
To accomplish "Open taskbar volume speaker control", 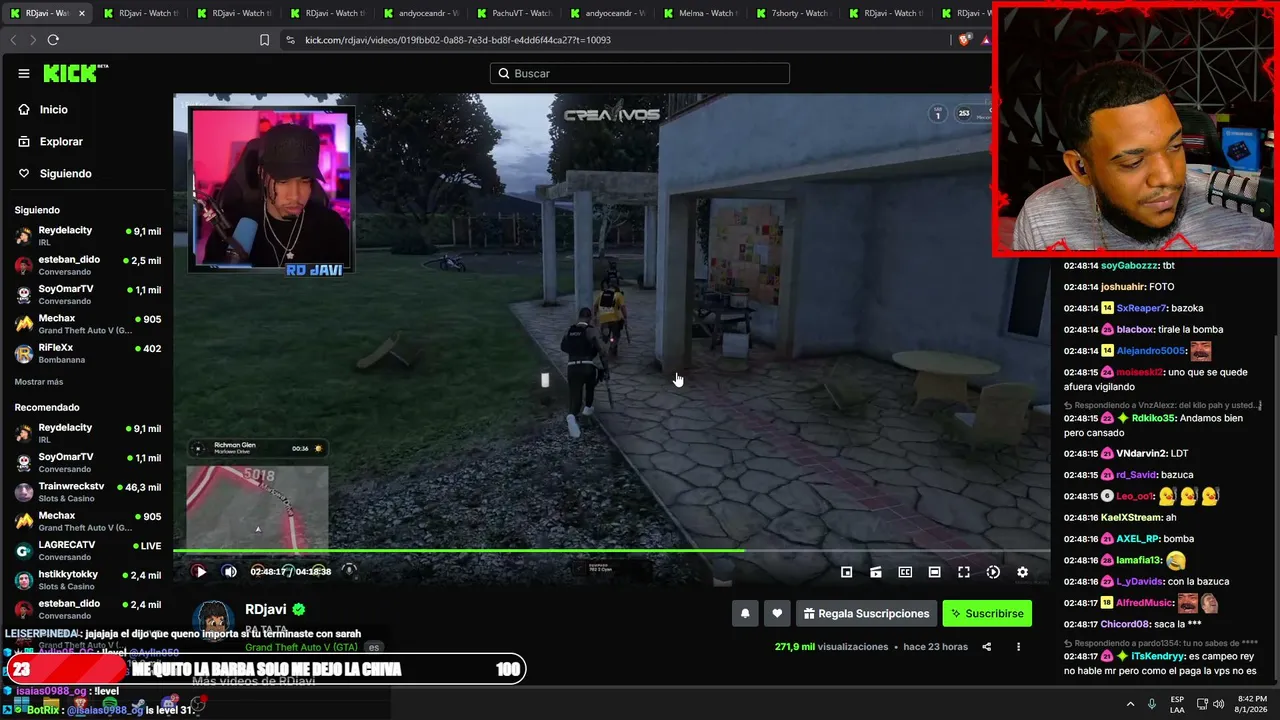I will (1219, 703).
